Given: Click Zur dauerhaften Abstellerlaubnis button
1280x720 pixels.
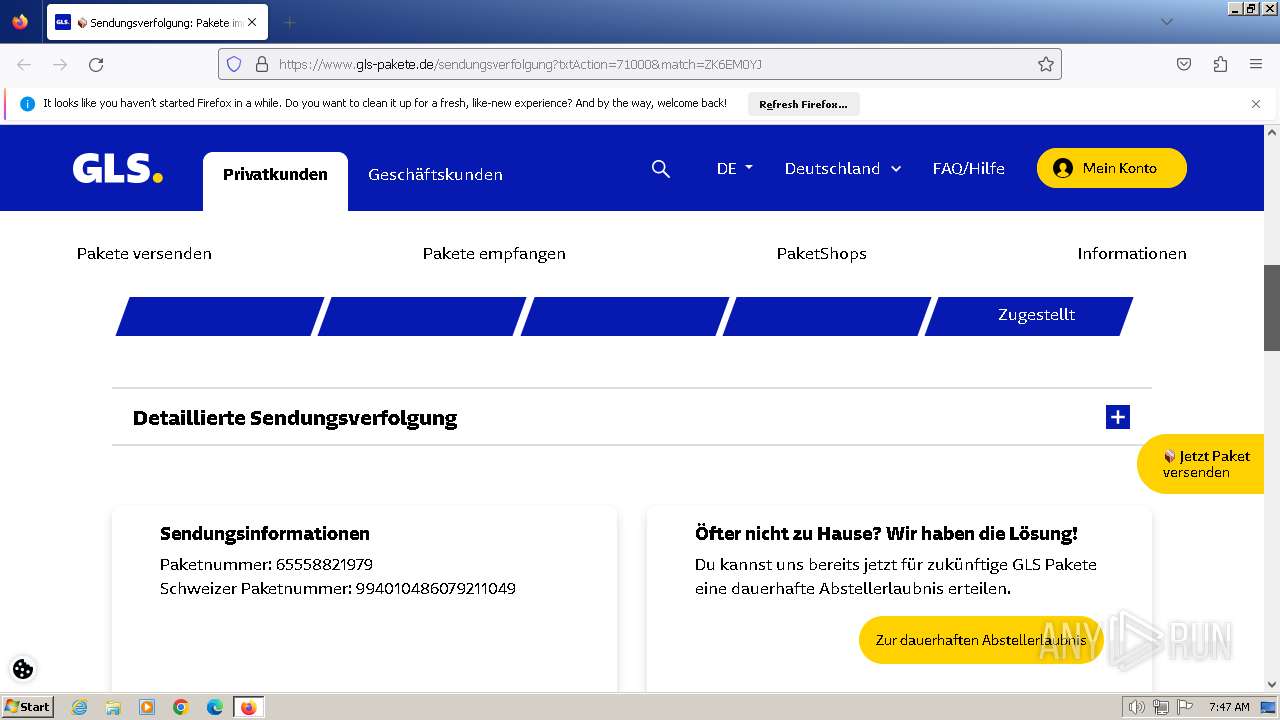Looking at the screenshot, I should click(981, 640).
